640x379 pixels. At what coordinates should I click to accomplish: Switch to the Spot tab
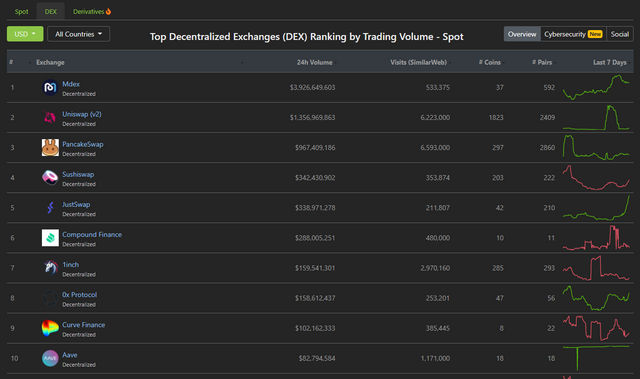pyautogui.click(x=21, y=11)
